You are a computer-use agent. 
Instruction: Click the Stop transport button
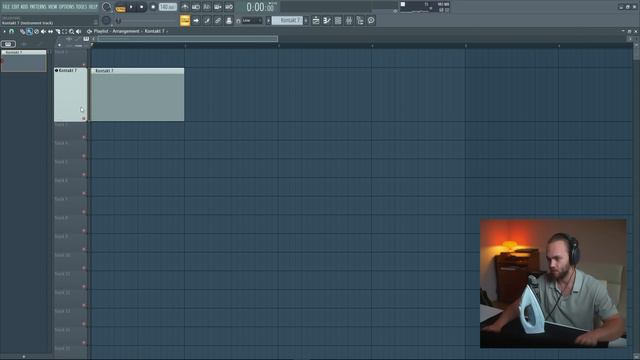pos(142,7)
